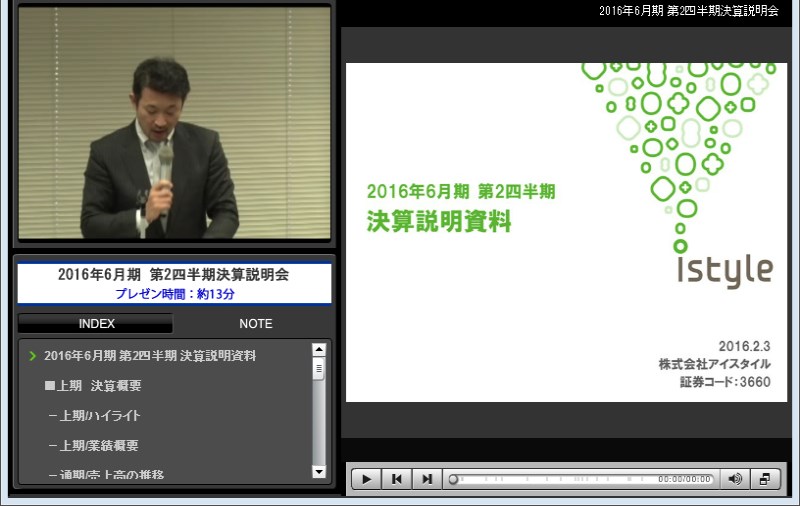Screen dimensions: 800x506
Task: Switch to the INDEX tab
Action: [x=96, y=323]
